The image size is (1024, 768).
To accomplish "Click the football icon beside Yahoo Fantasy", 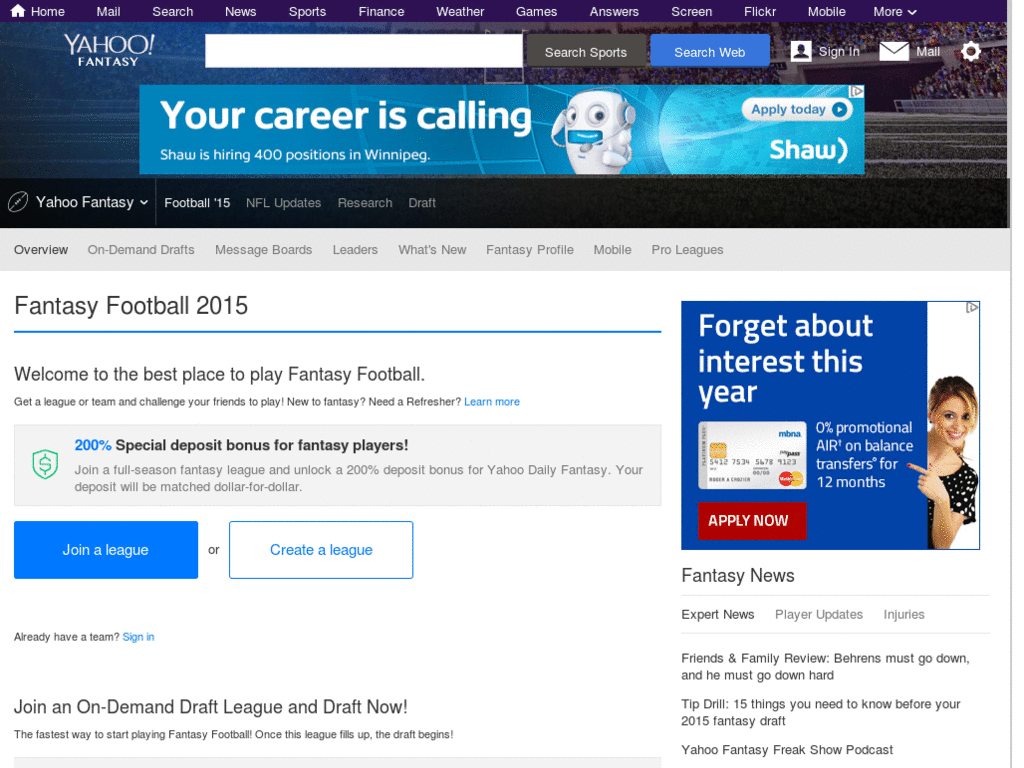I will pos(18,202).
